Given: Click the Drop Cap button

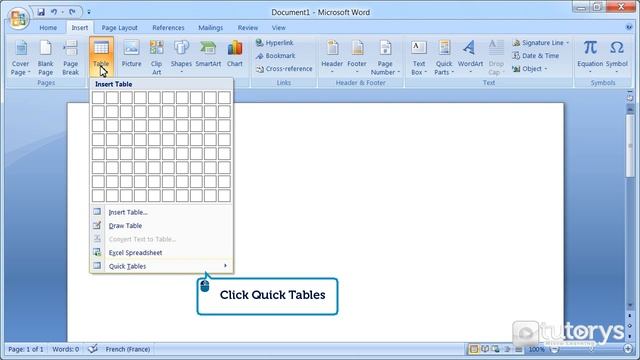Looking at the screenshot, I should (x=496, y=58).
